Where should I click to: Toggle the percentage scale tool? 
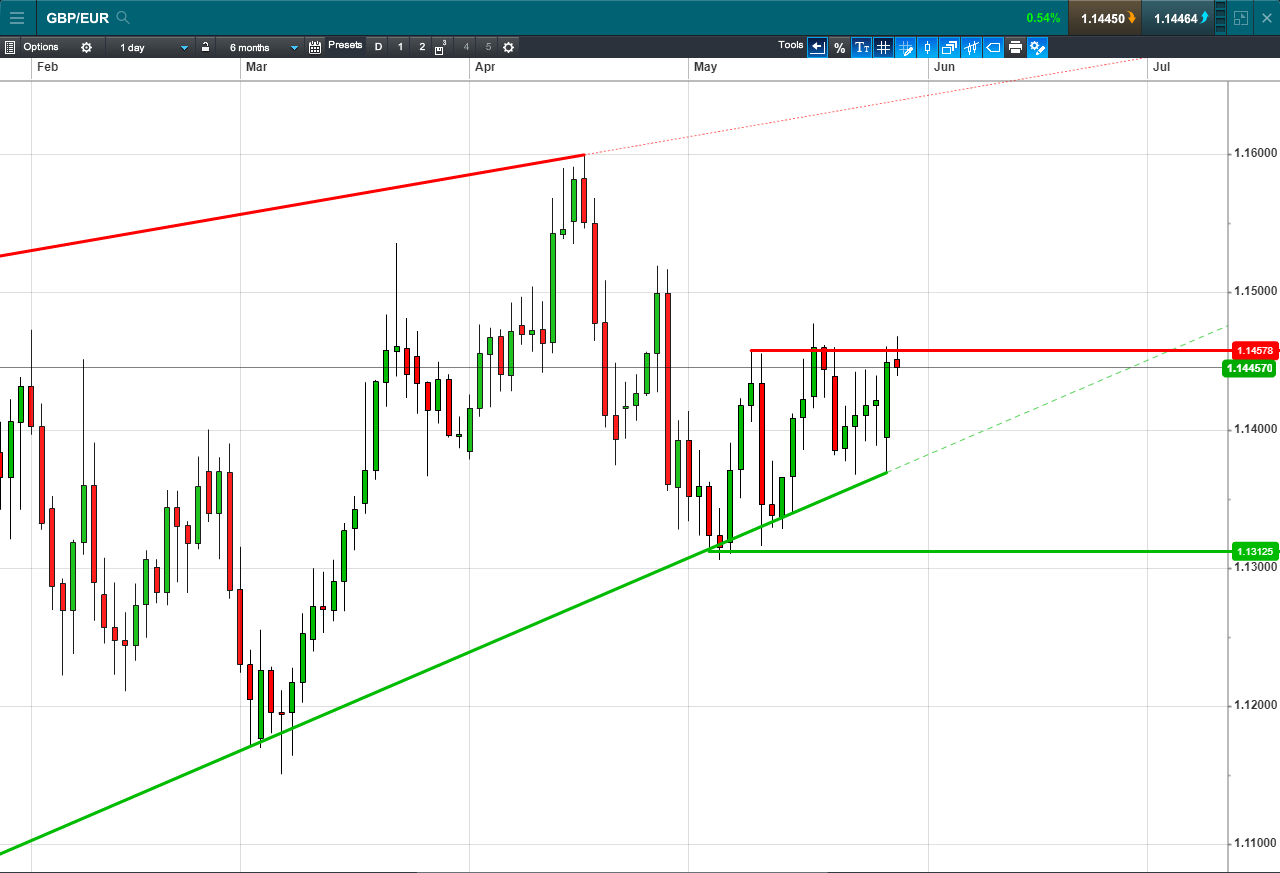tap(839, 47)
